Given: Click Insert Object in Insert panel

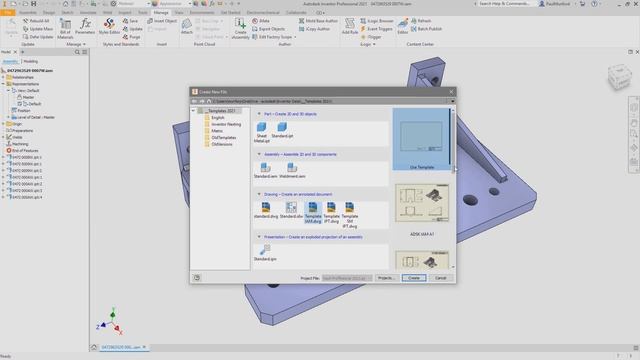Looking at the screenshot, I should point(162,21).
